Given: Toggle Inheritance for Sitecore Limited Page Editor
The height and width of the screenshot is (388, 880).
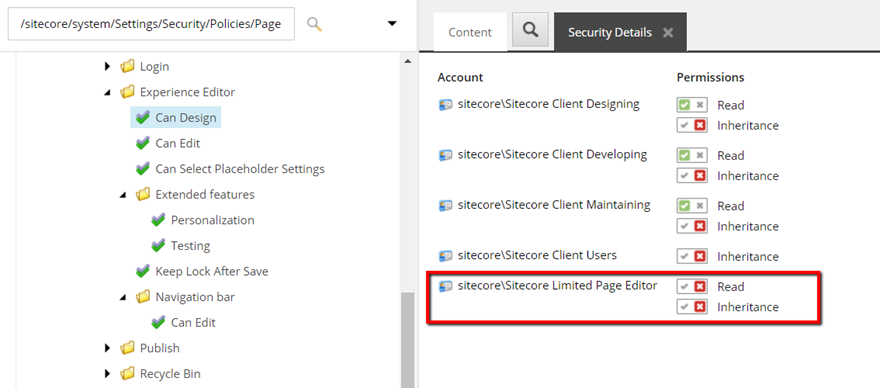Looking at the screenshot, I should [691, 307].
